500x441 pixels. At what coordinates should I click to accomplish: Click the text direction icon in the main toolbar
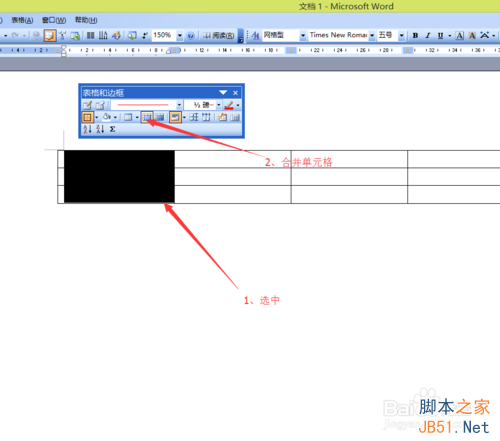coord(103,35)
